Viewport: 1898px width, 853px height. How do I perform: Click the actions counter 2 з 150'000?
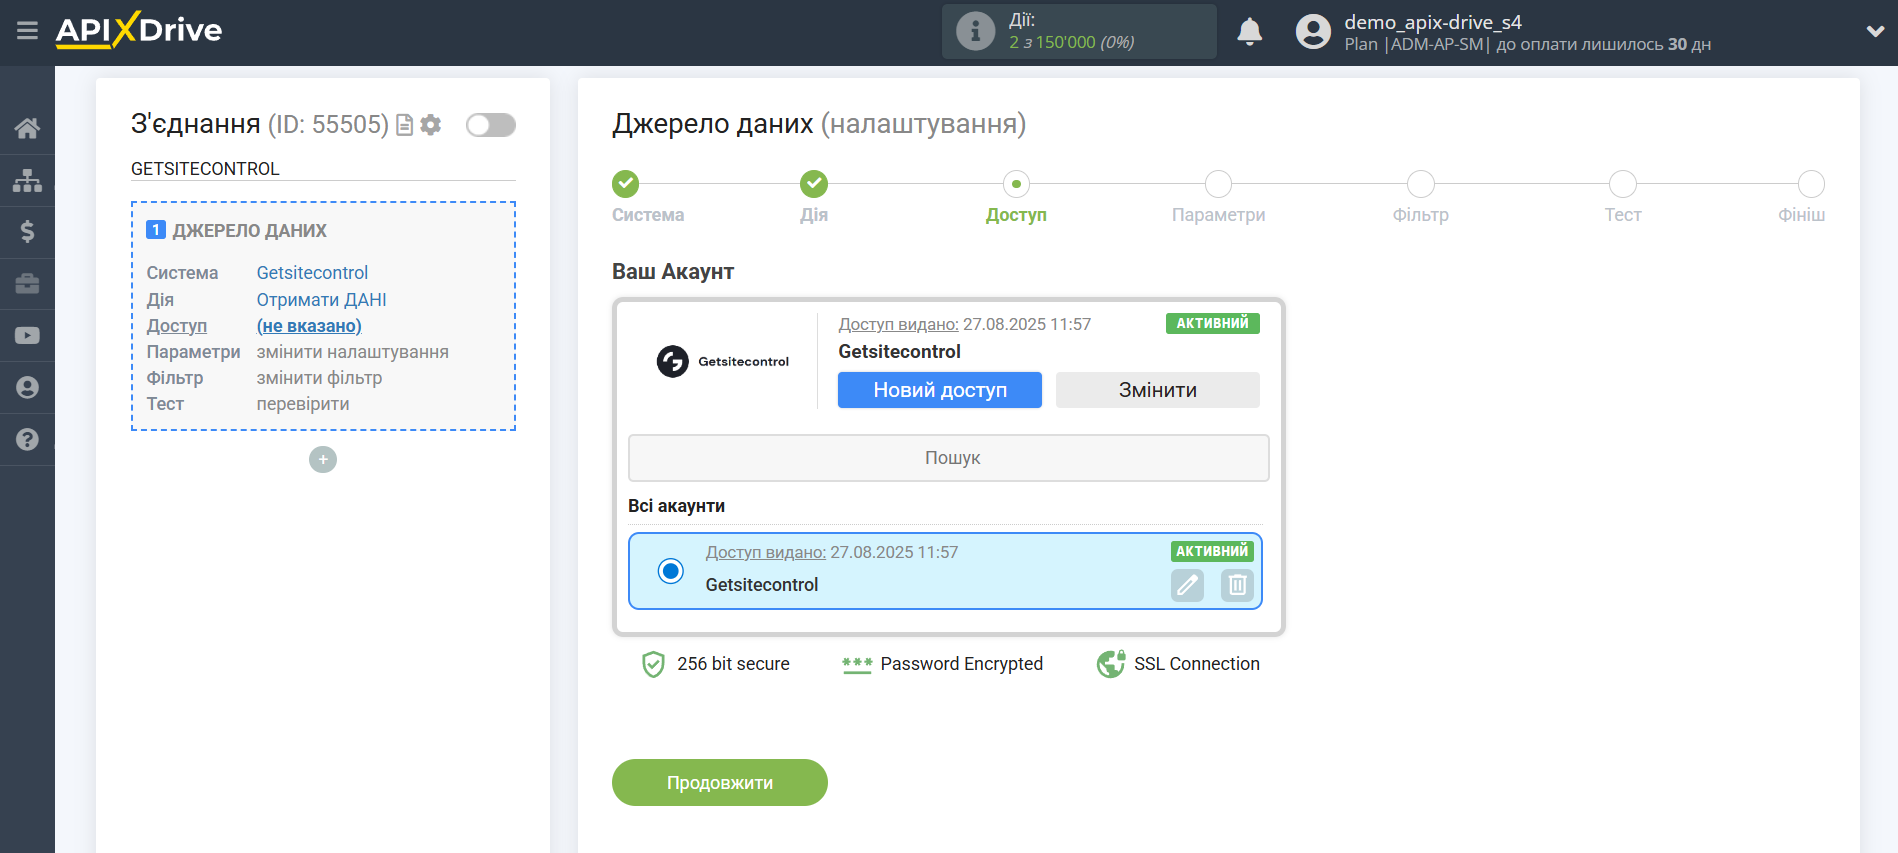(x=1071, y=42)
